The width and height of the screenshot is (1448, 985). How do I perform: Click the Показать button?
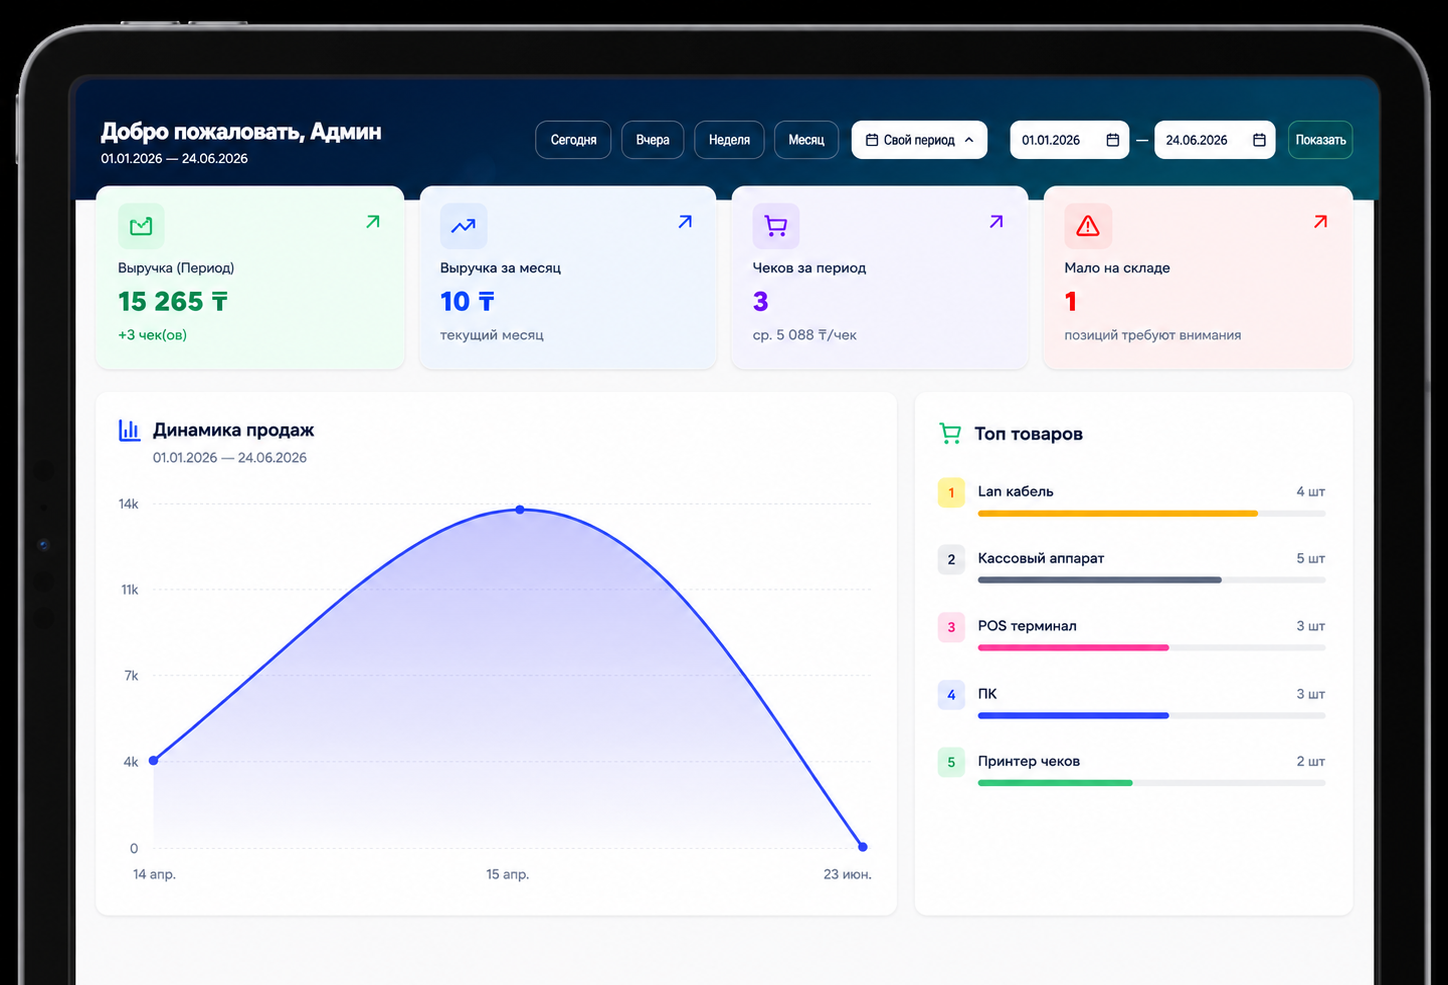pyautogui.click(x=1320, y=140)
